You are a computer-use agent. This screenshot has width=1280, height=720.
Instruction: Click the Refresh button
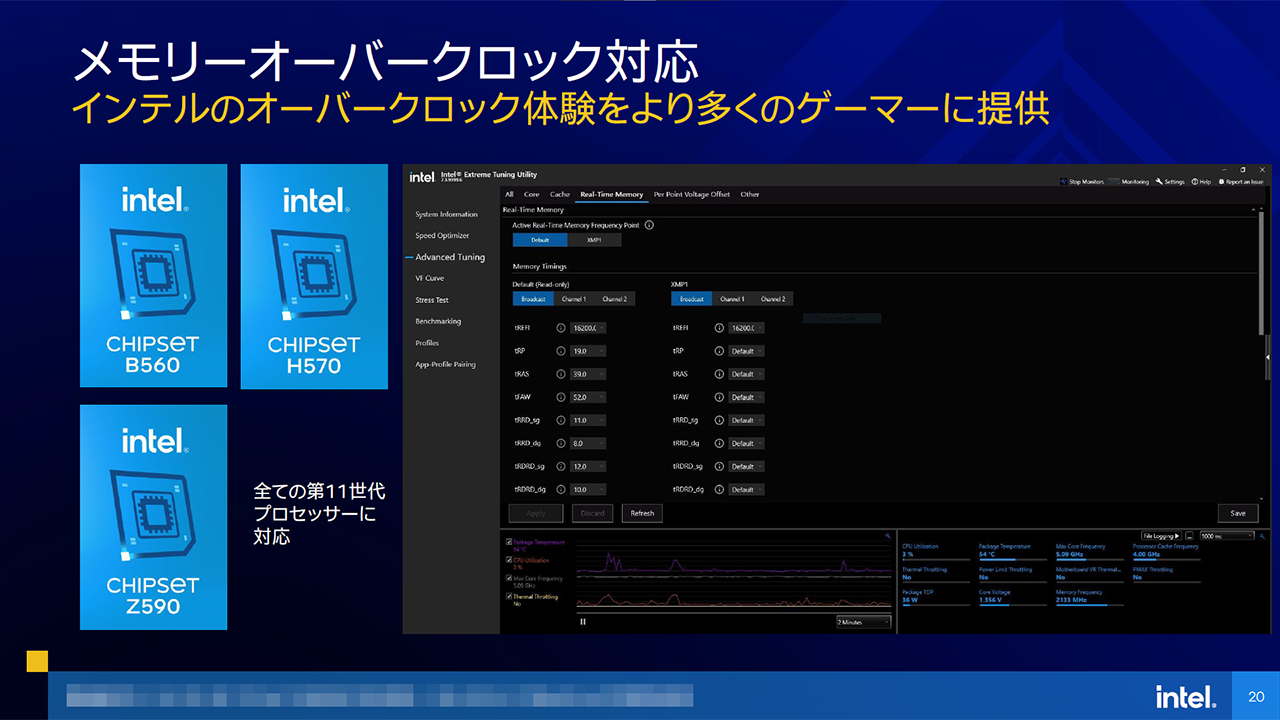[642, 513]
